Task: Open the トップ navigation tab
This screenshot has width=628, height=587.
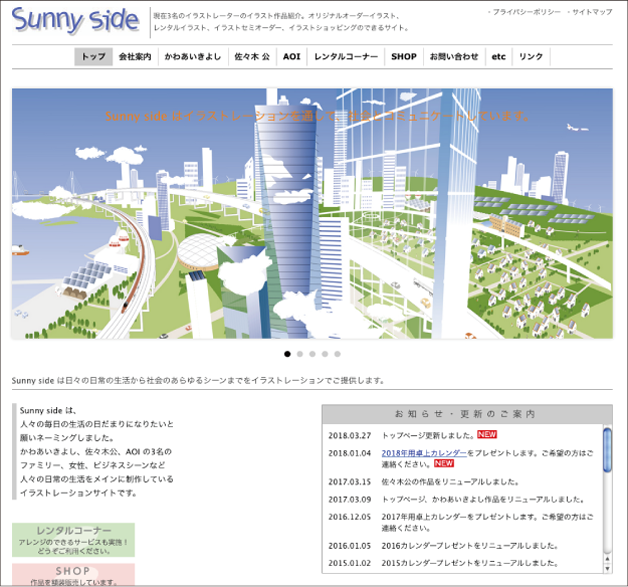Action: [93, 56]
